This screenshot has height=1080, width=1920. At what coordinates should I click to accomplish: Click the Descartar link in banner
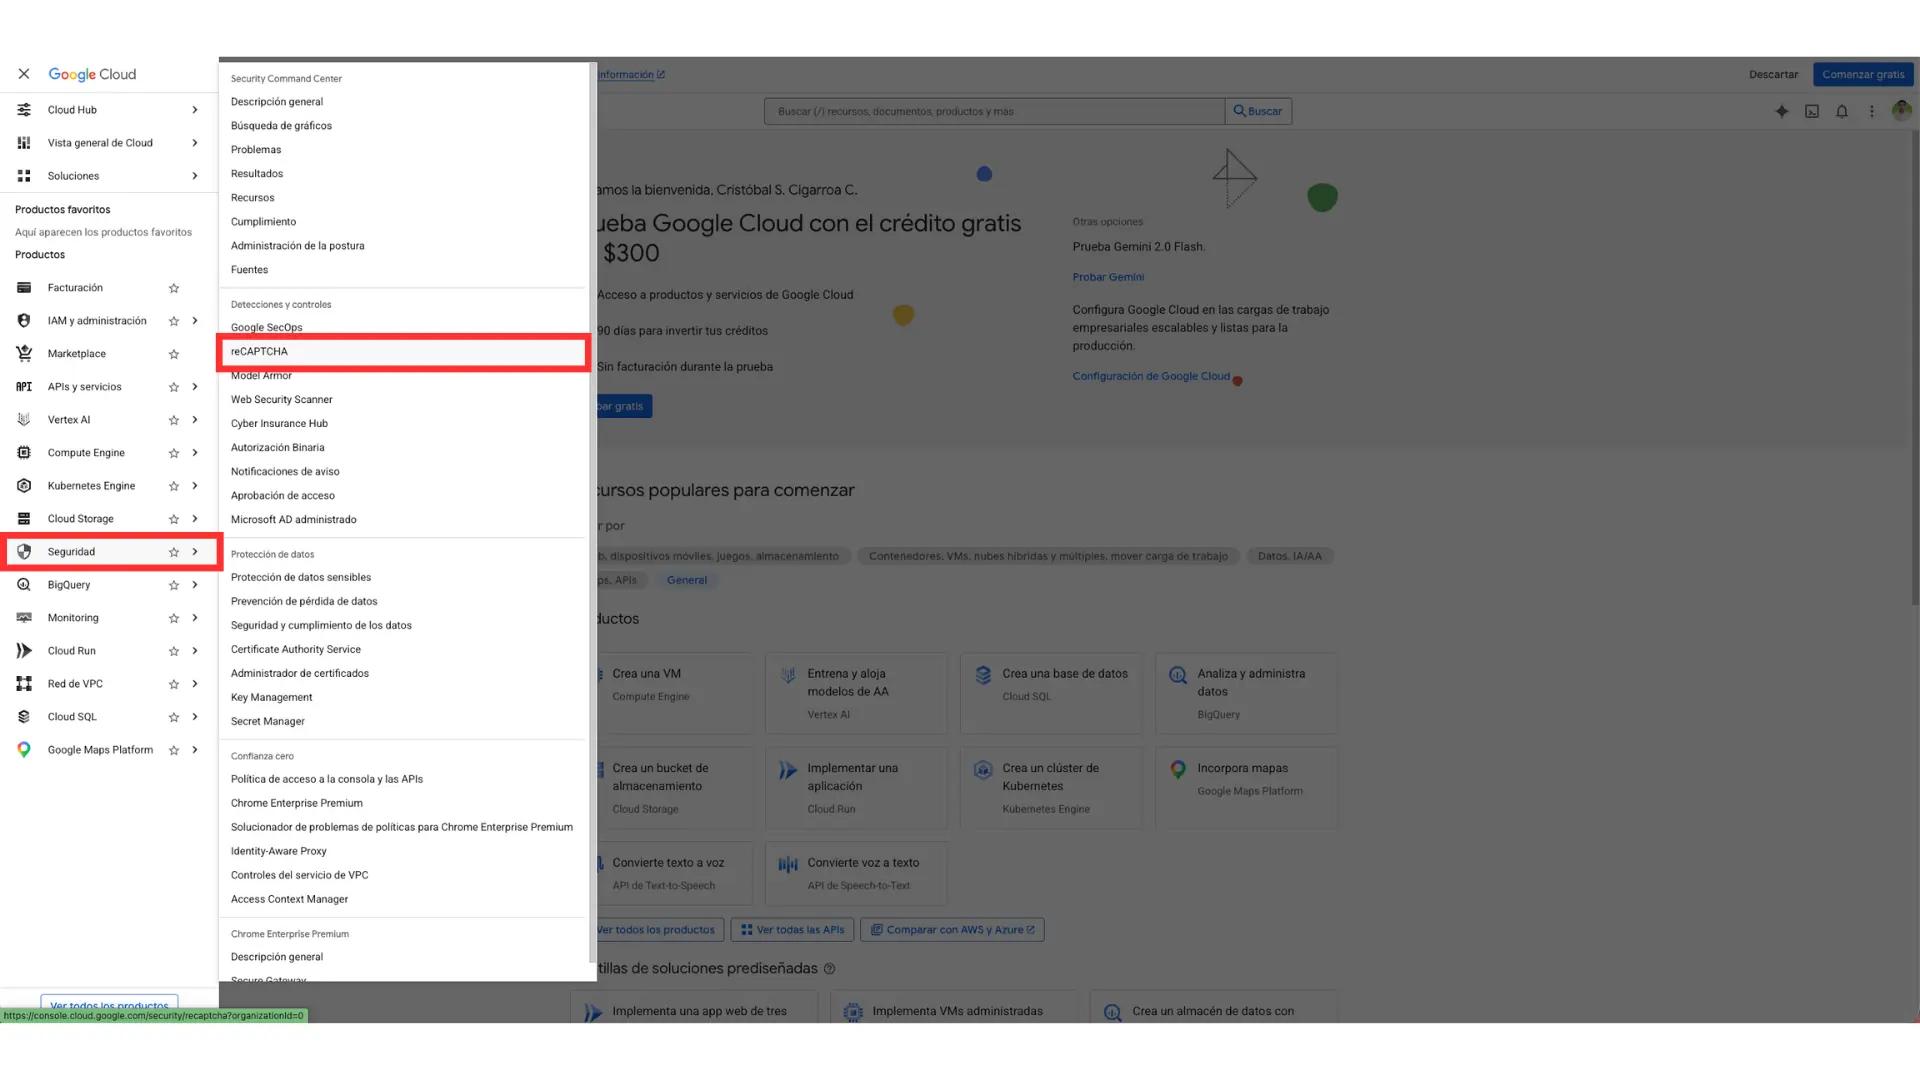(x=1773, y=74)
